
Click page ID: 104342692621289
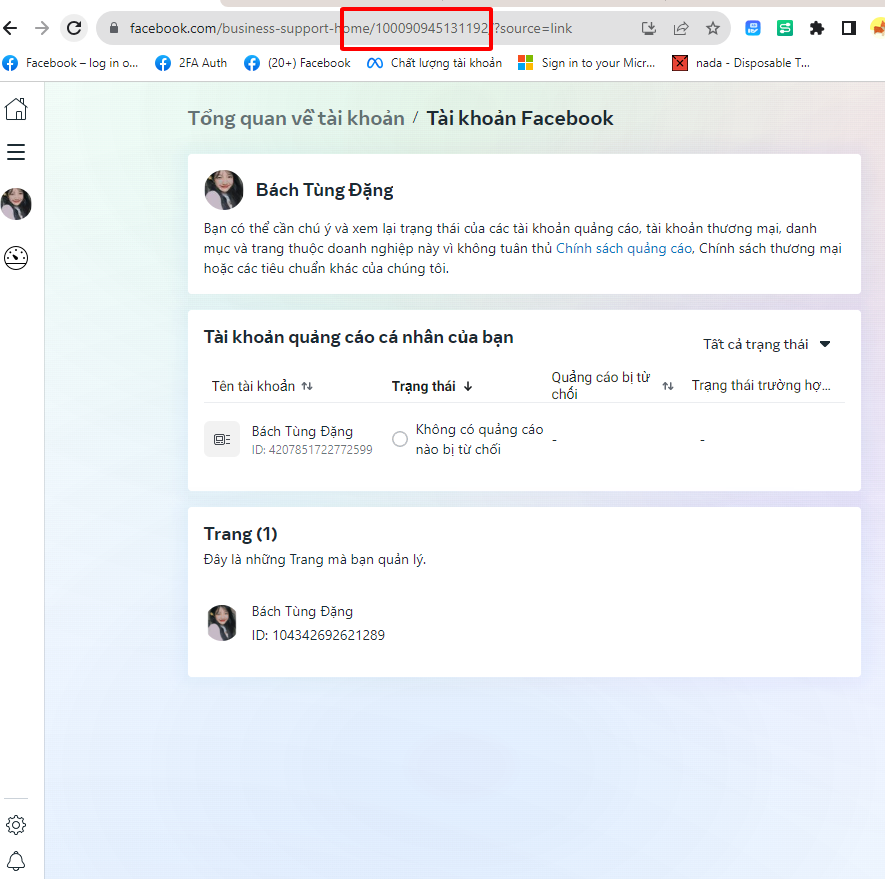318,635
